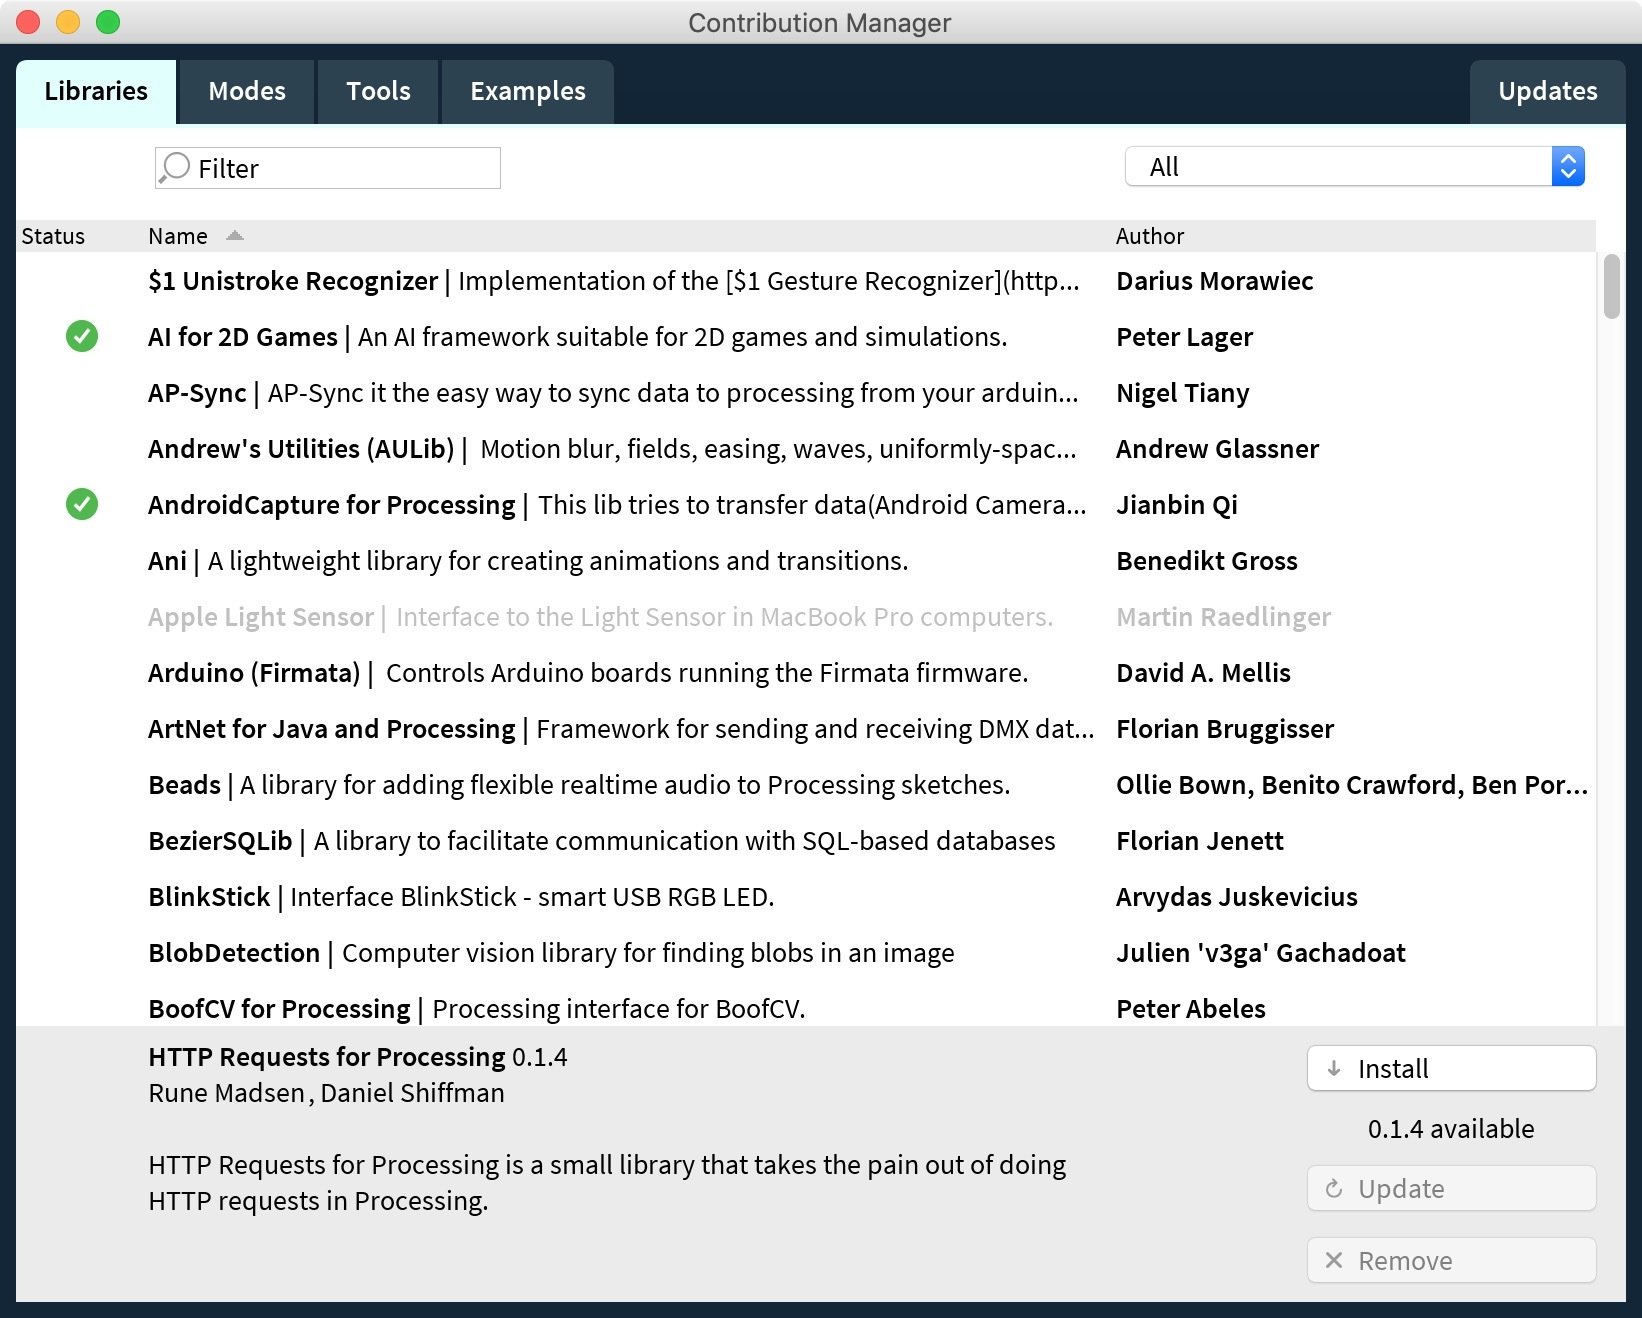1642x1318 pixels.
Task: Open the All category dropdown
Action: click(1354, 166)
